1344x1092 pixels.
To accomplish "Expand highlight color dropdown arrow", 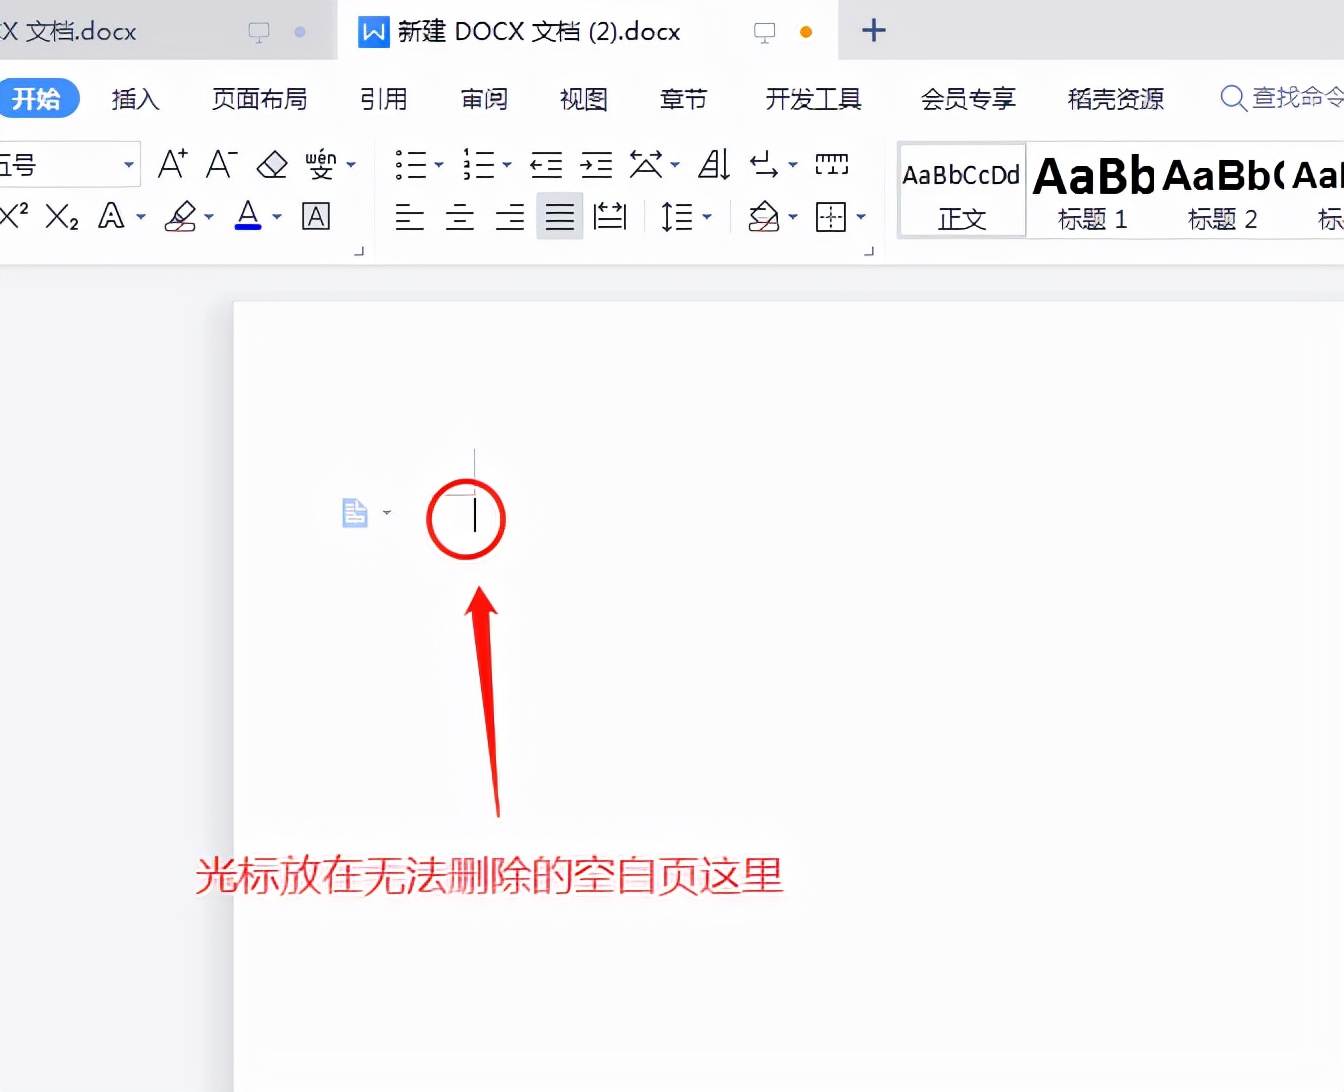I will [x=209, y=217].
